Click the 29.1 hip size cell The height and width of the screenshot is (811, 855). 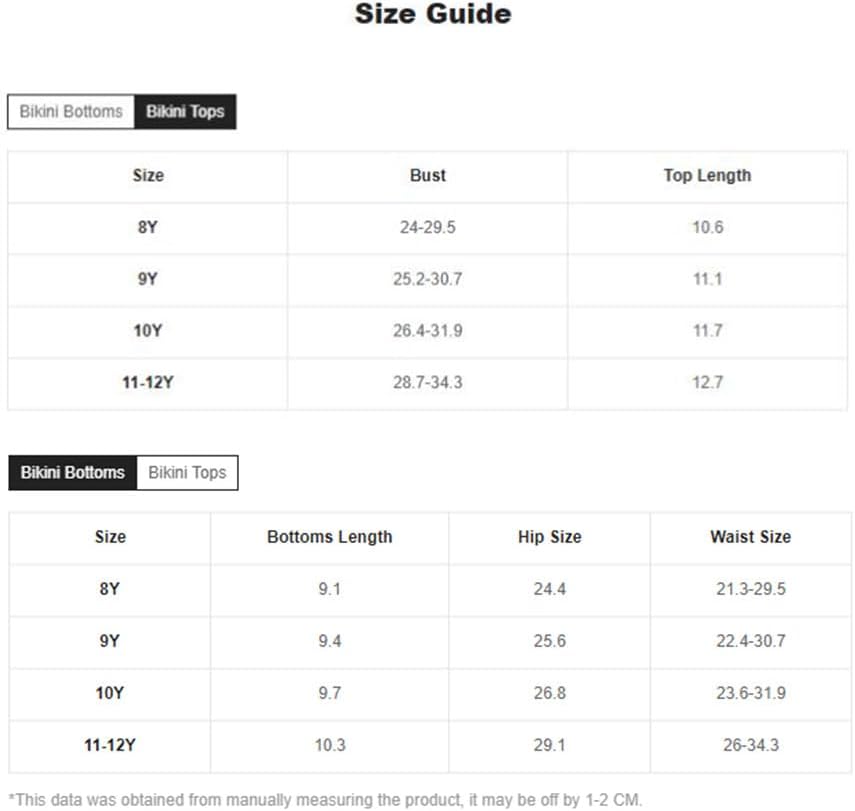pos(549,745)
